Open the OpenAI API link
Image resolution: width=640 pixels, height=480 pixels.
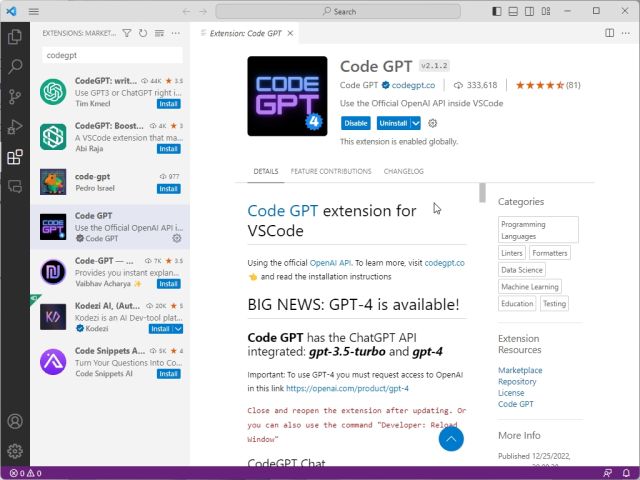point(330,263)
